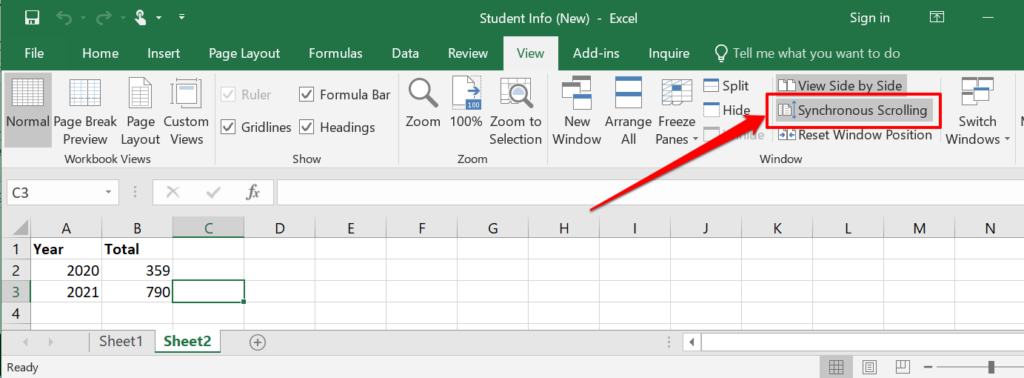Click Split window button
The width and height of the screenshot is (1024, 378).
click(726, 86)
